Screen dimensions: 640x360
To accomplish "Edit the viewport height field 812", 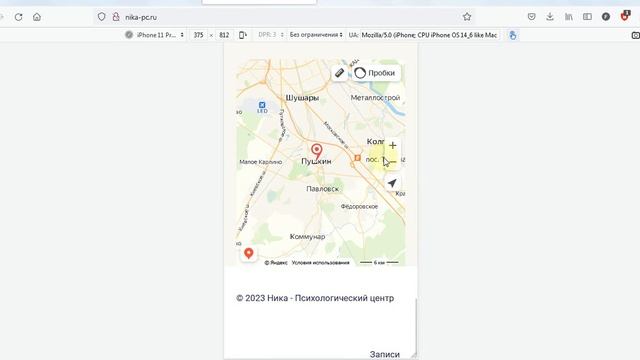I will 224,35.
